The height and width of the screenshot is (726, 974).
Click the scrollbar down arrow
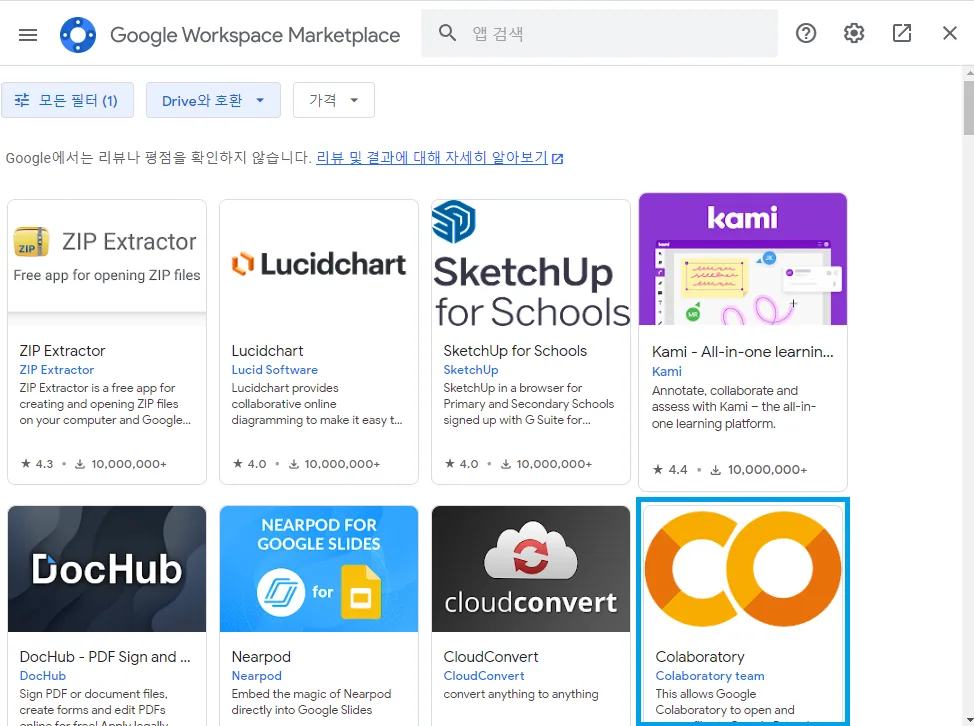[969, 719]
